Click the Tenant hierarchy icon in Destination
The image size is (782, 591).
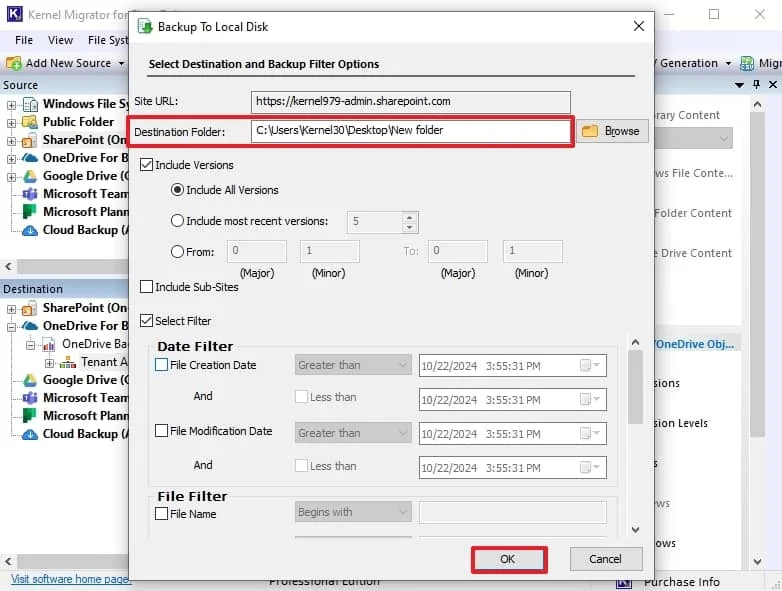[x=68, y=363]
